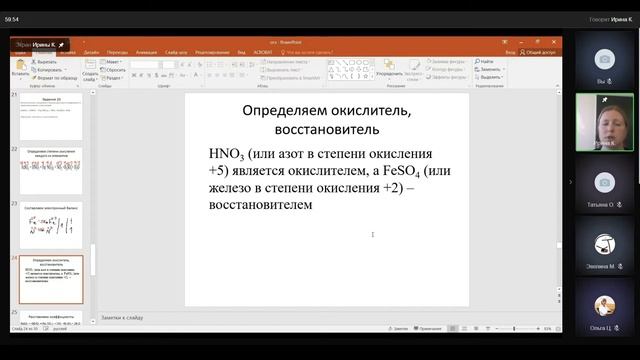Open the Дизайн tab
This screenshot has height=360, width=640.
tap(91, 52)
